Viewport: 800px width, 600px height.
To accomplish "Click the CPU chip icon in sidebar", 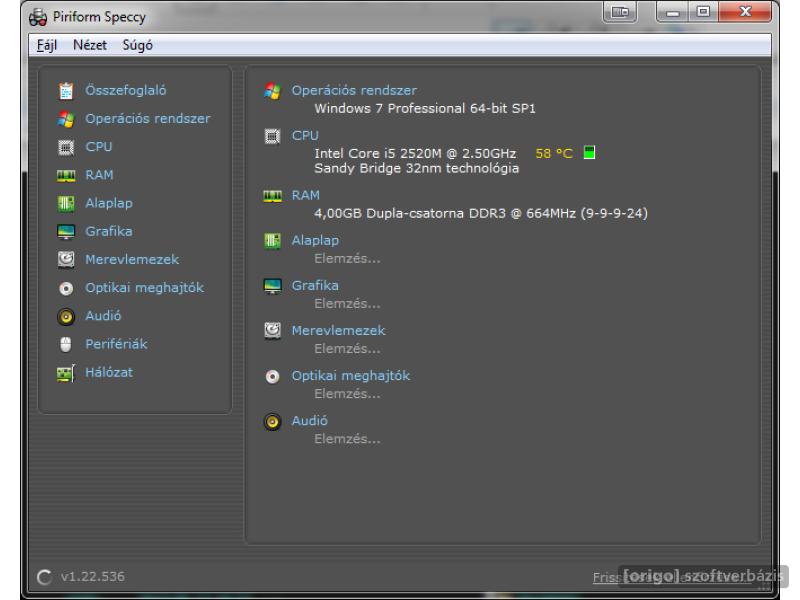I will click(x=66, y=147).
